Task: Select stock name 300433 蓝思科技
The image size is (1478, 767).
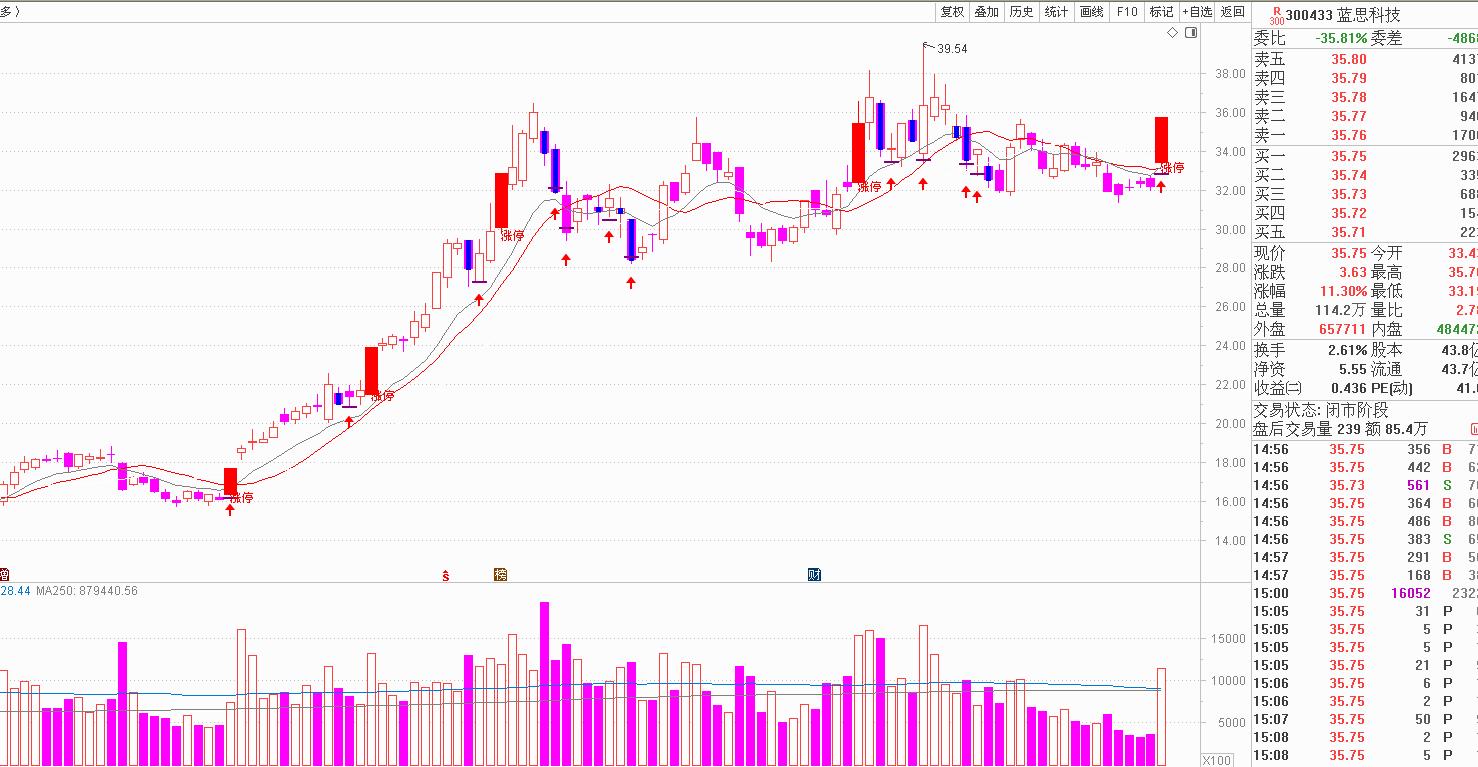Action: [1343, 15]
